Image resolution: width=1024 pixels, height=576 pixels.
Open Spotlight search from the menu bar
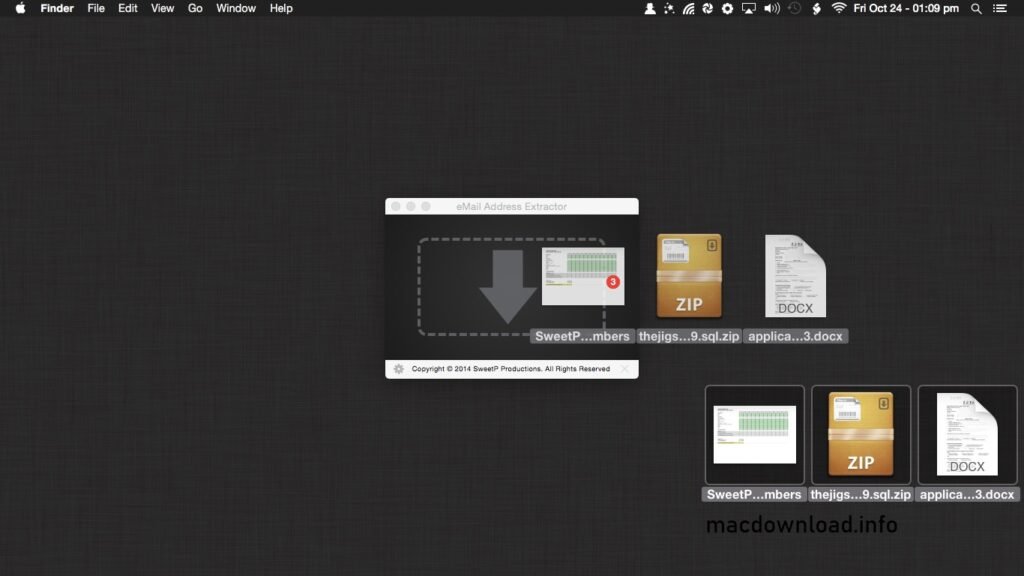pos(975,9)
